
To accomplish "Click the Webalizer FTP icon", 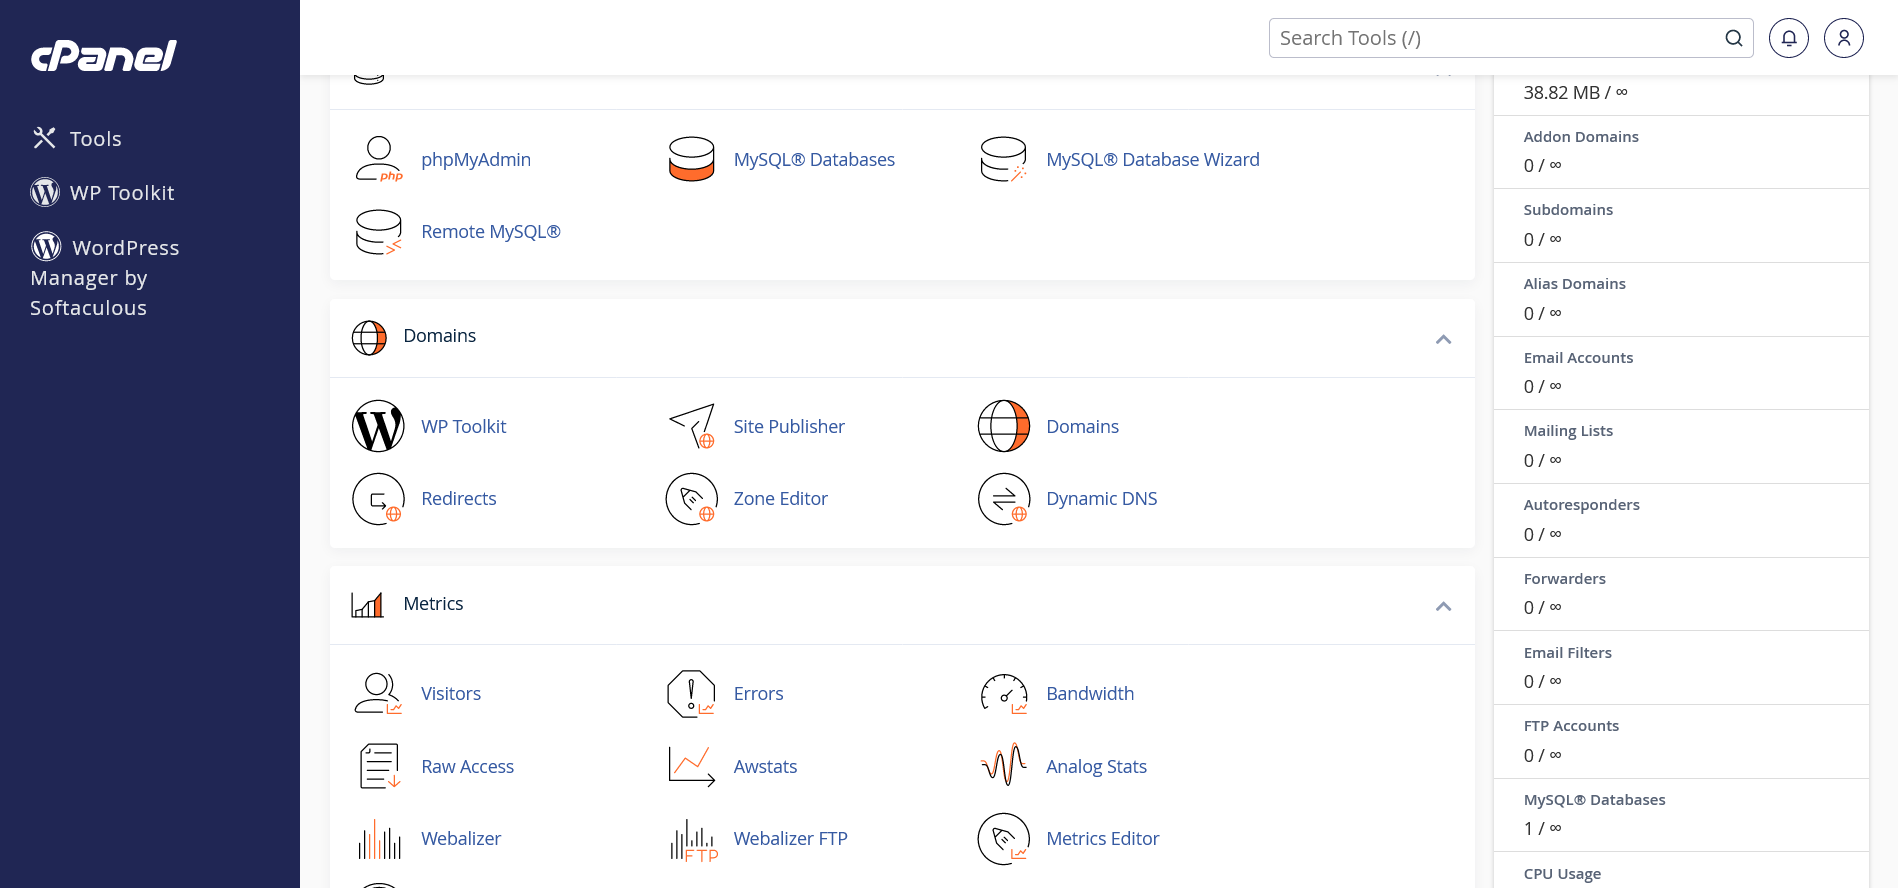I will (x=693, y=840).
